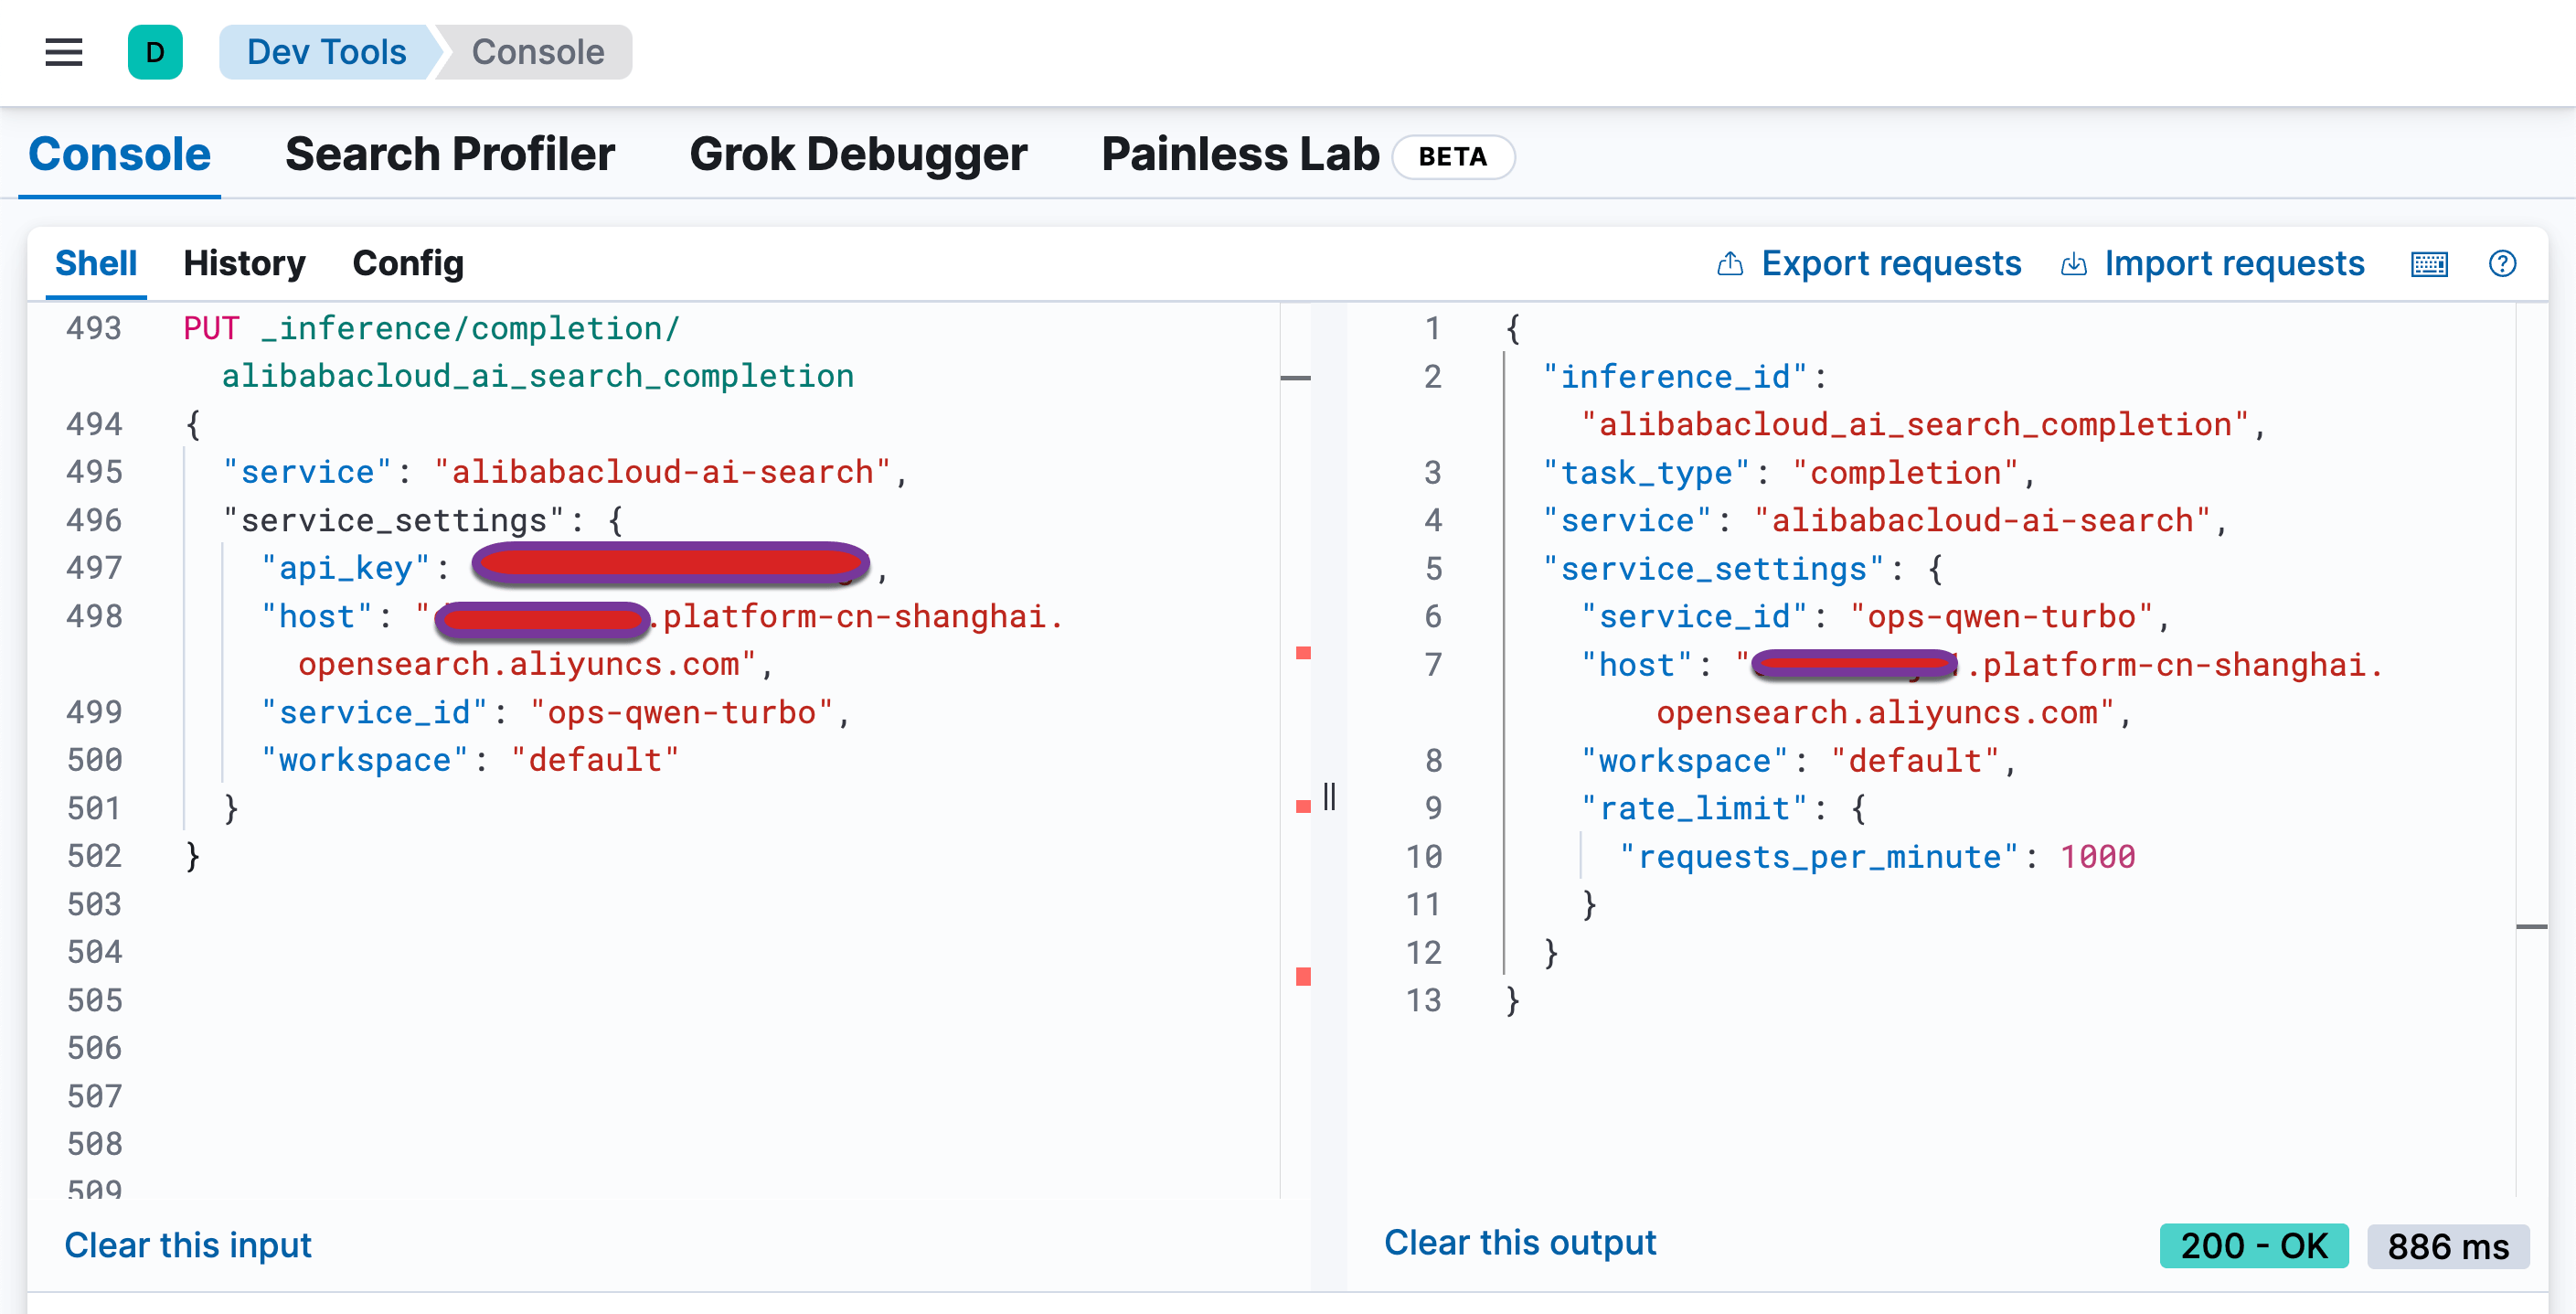Click the 200 - OK status badge
Image resolution: width=2576 pixels, height=1314 pixels.
pos(2253,1246)
